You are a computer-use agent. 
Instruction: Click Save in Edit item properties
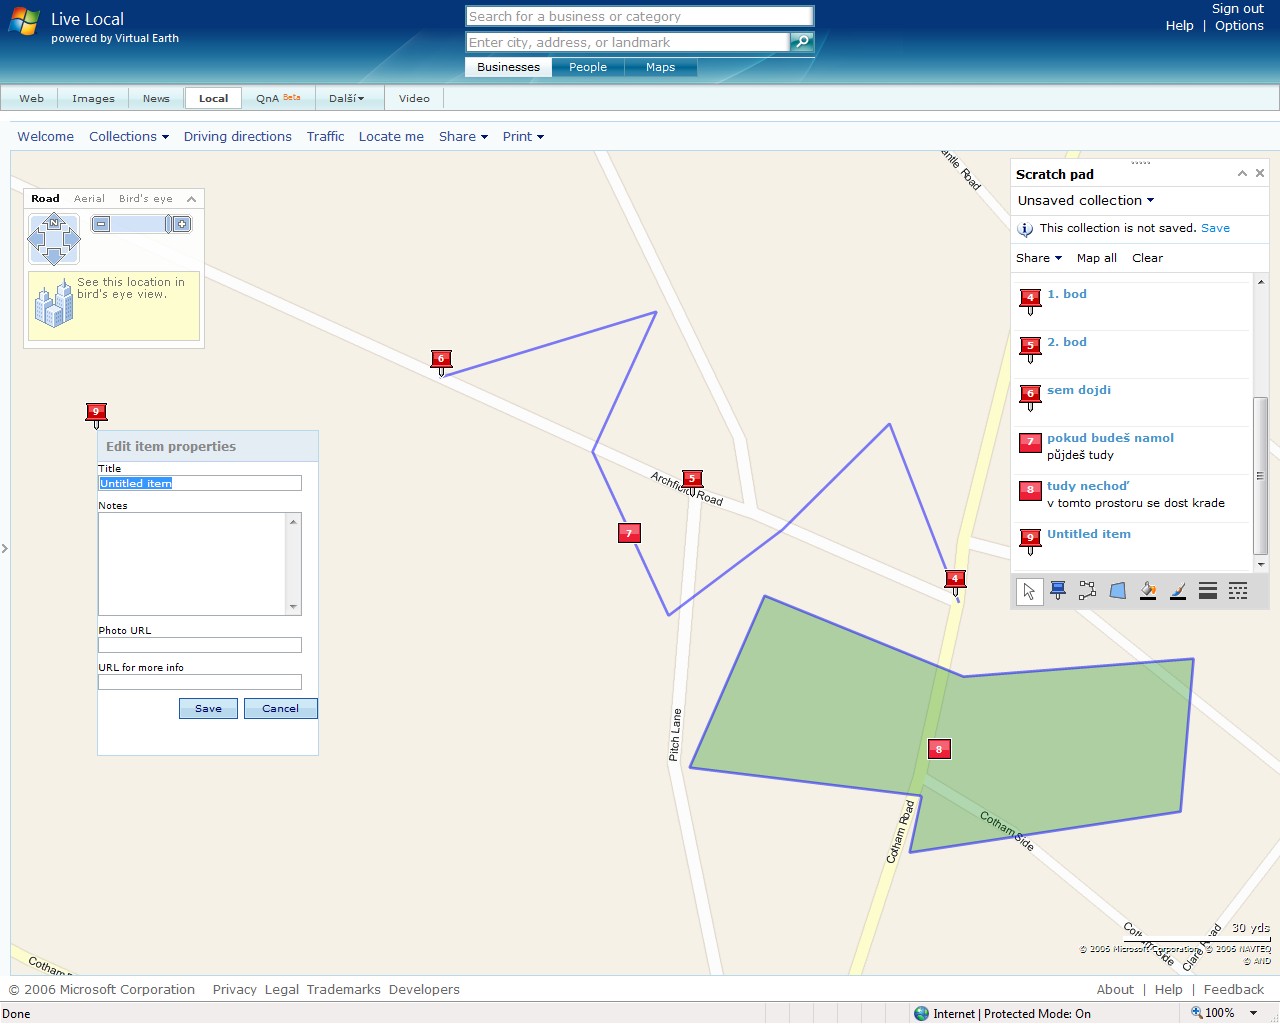tap(208, 708)
